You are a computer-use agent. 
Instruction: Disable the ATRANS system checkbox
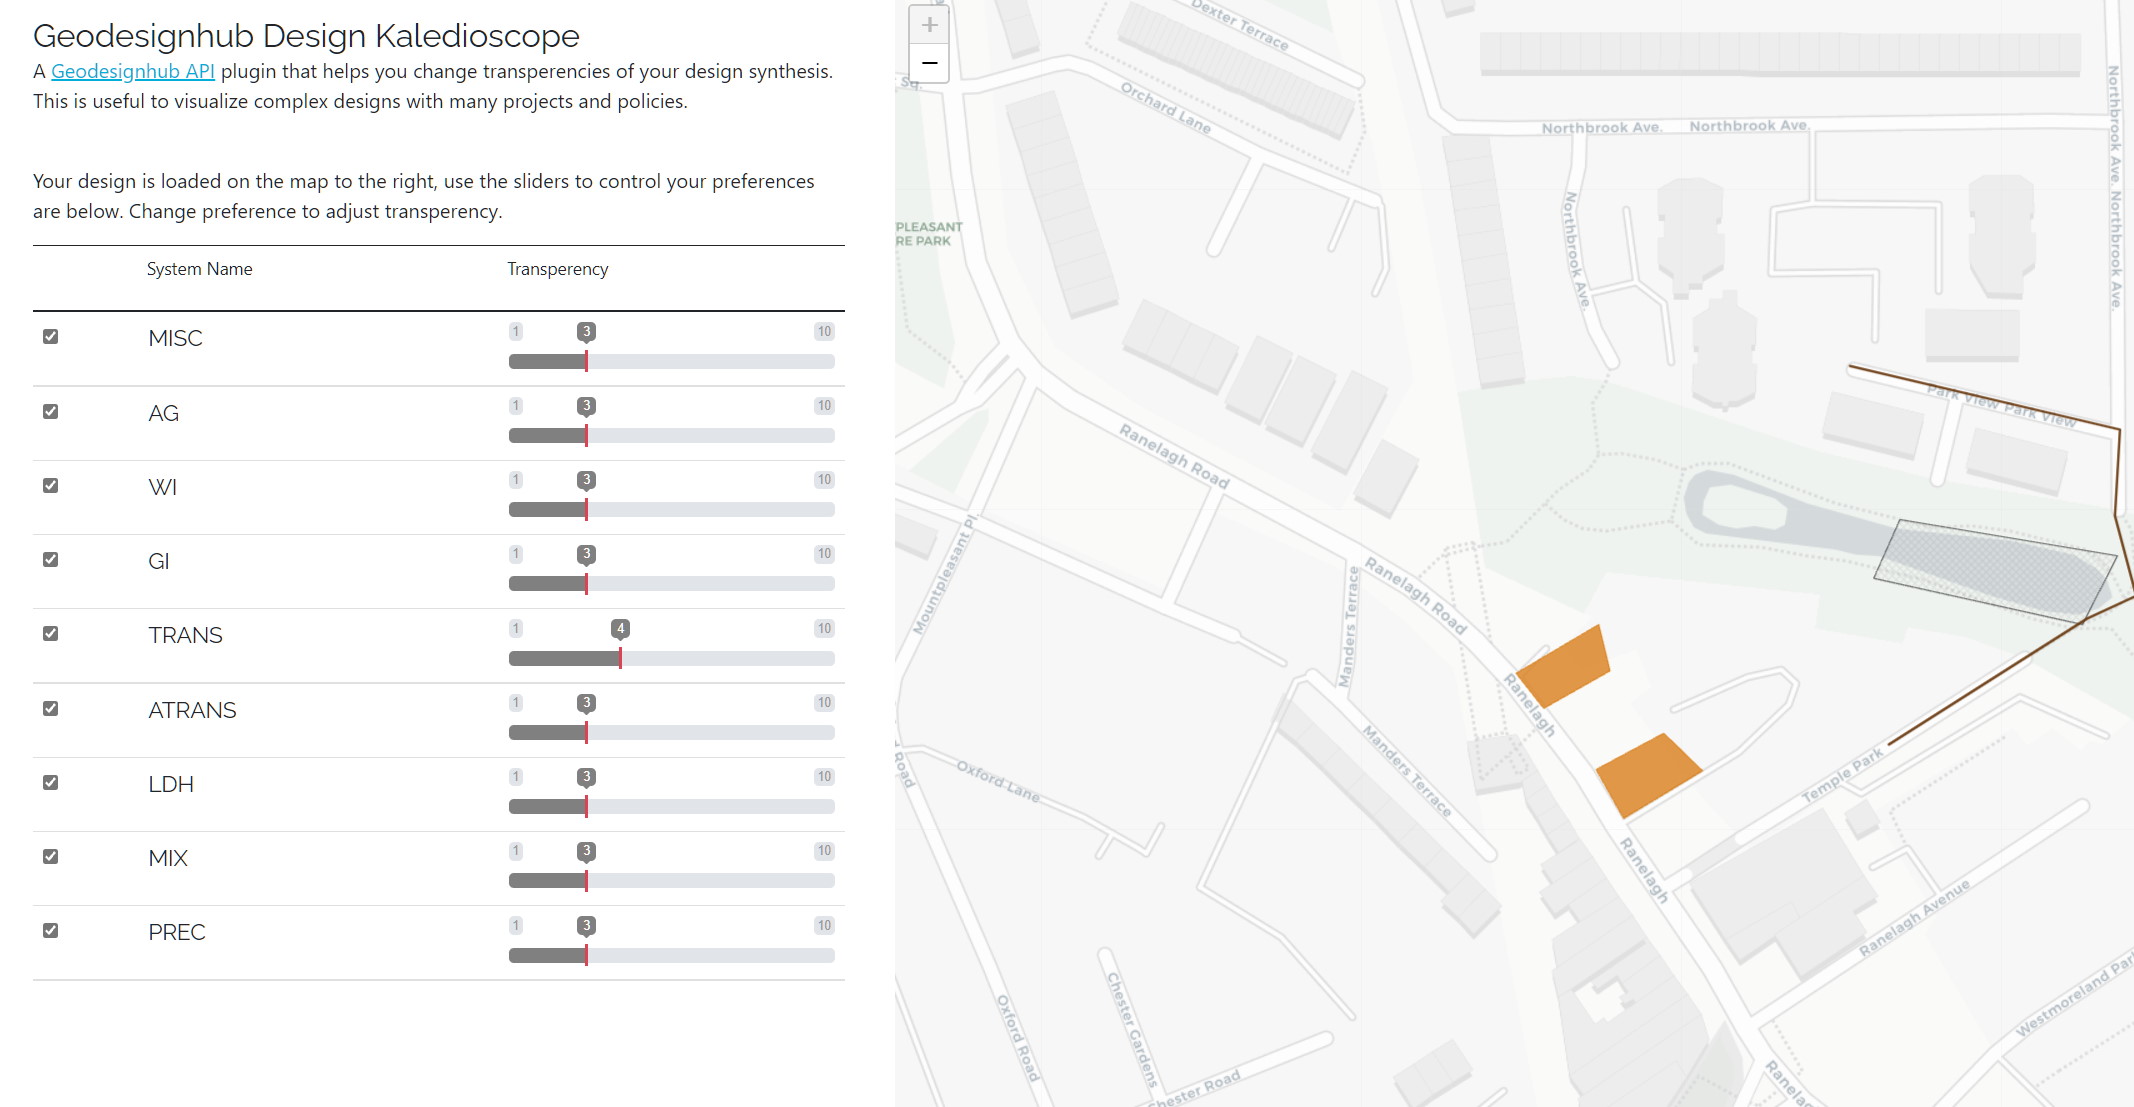[51, 709]
